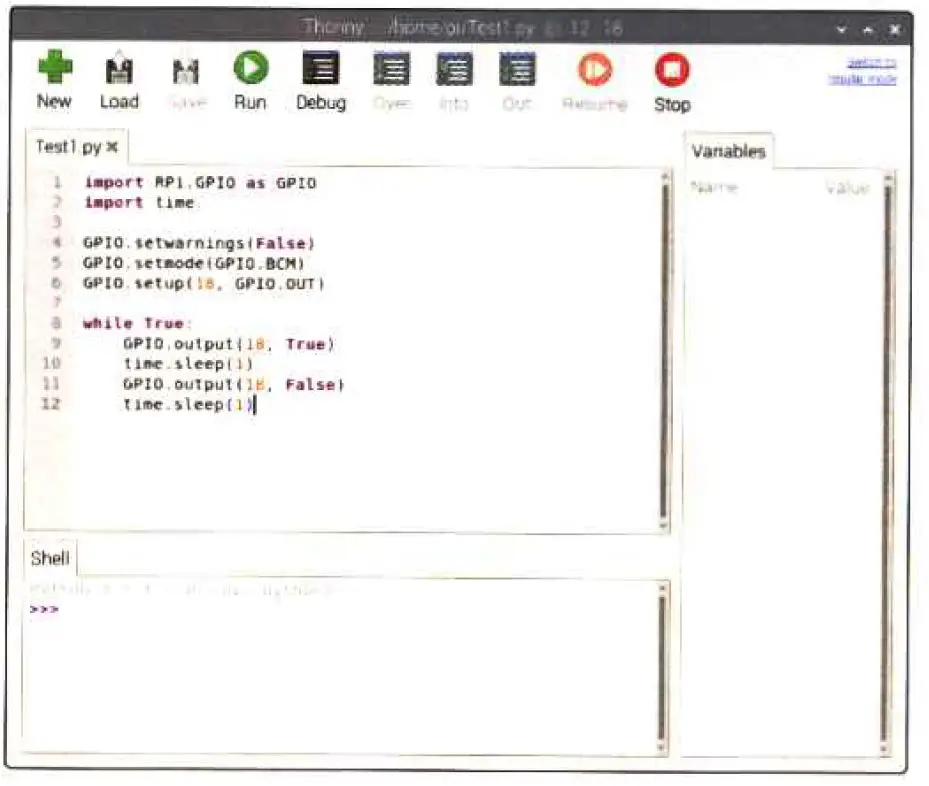
Task: Switch to regular mode link
Action: click(863, 71)
